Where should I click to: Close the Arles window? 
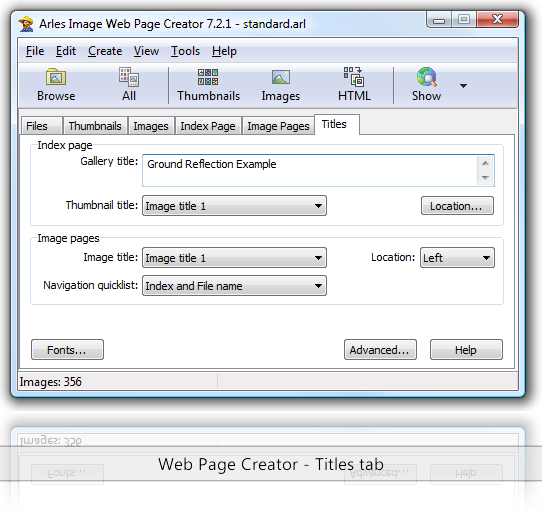[497, 20]
